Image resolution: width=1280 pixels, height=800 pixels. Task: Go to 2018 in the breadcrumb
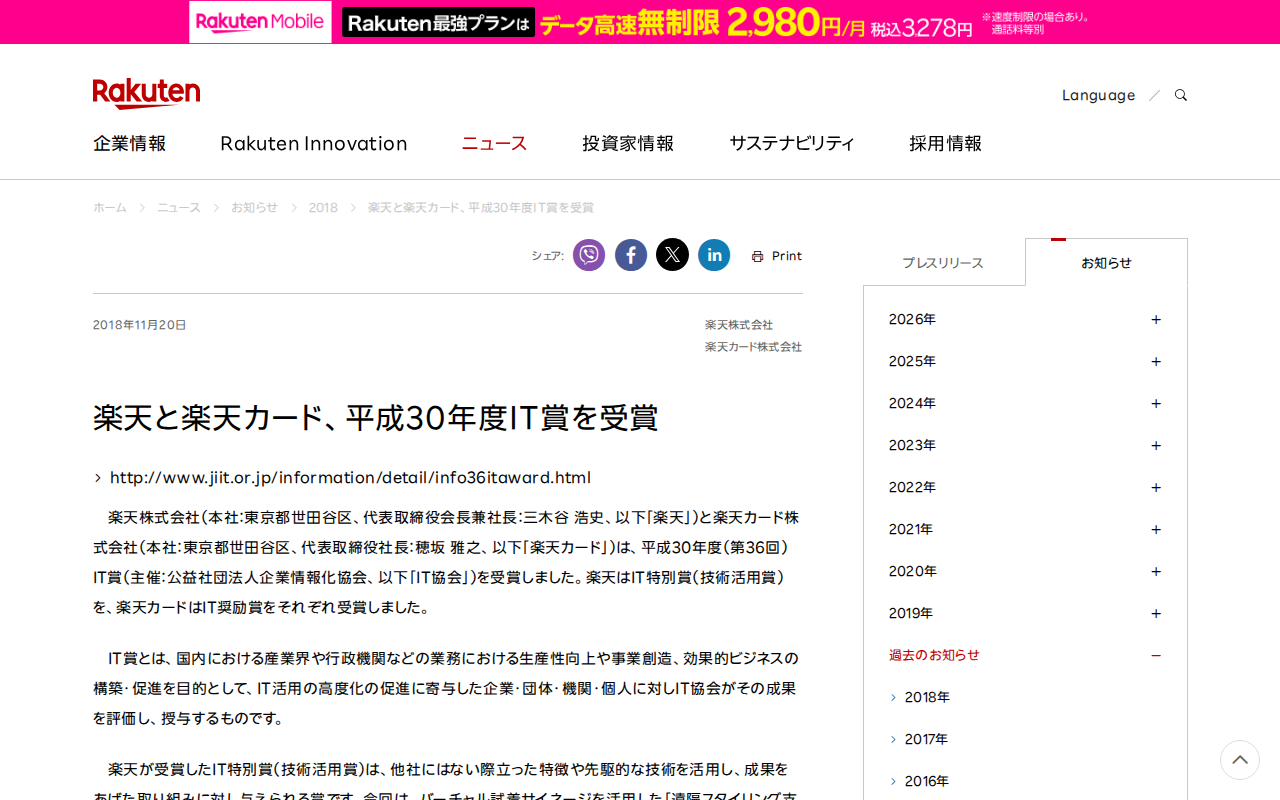point(323,208)
